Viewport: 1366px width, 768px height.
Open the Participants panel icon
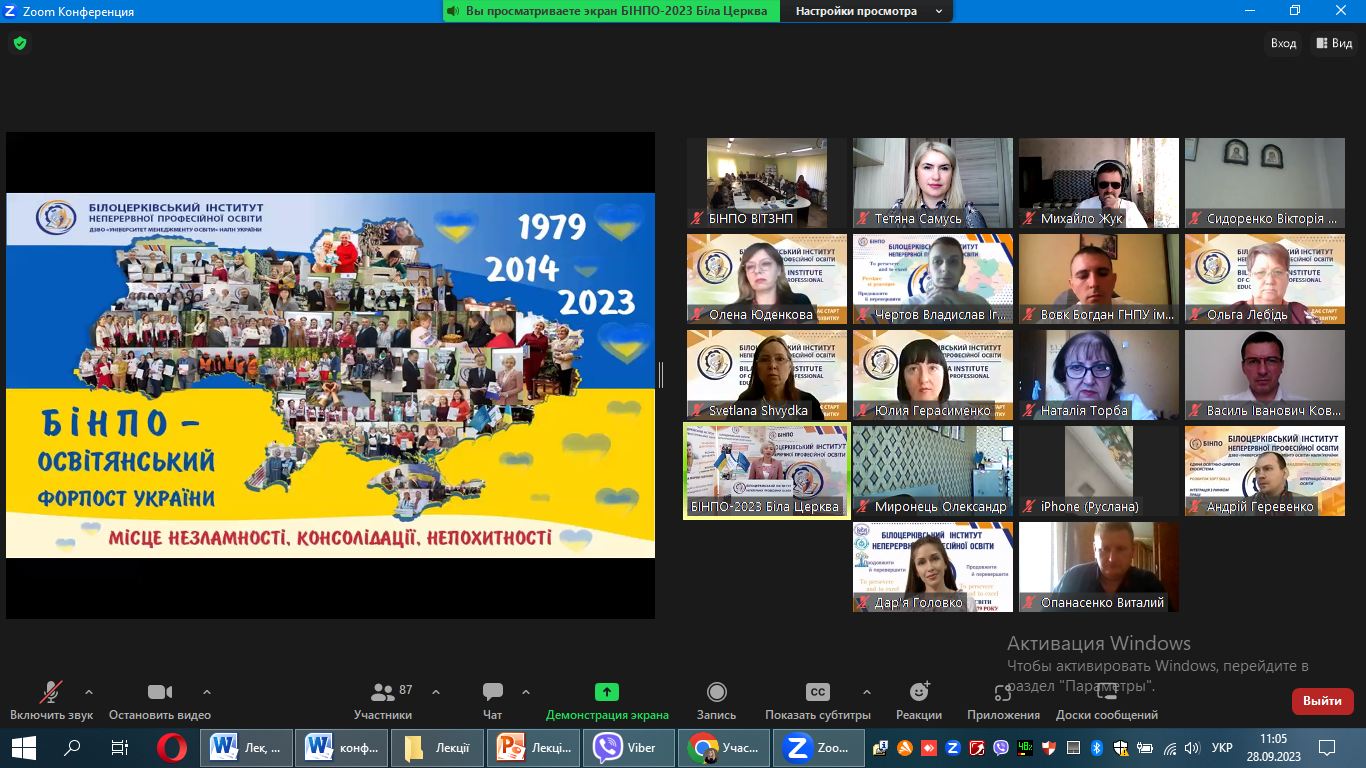(x=382, y=693)
